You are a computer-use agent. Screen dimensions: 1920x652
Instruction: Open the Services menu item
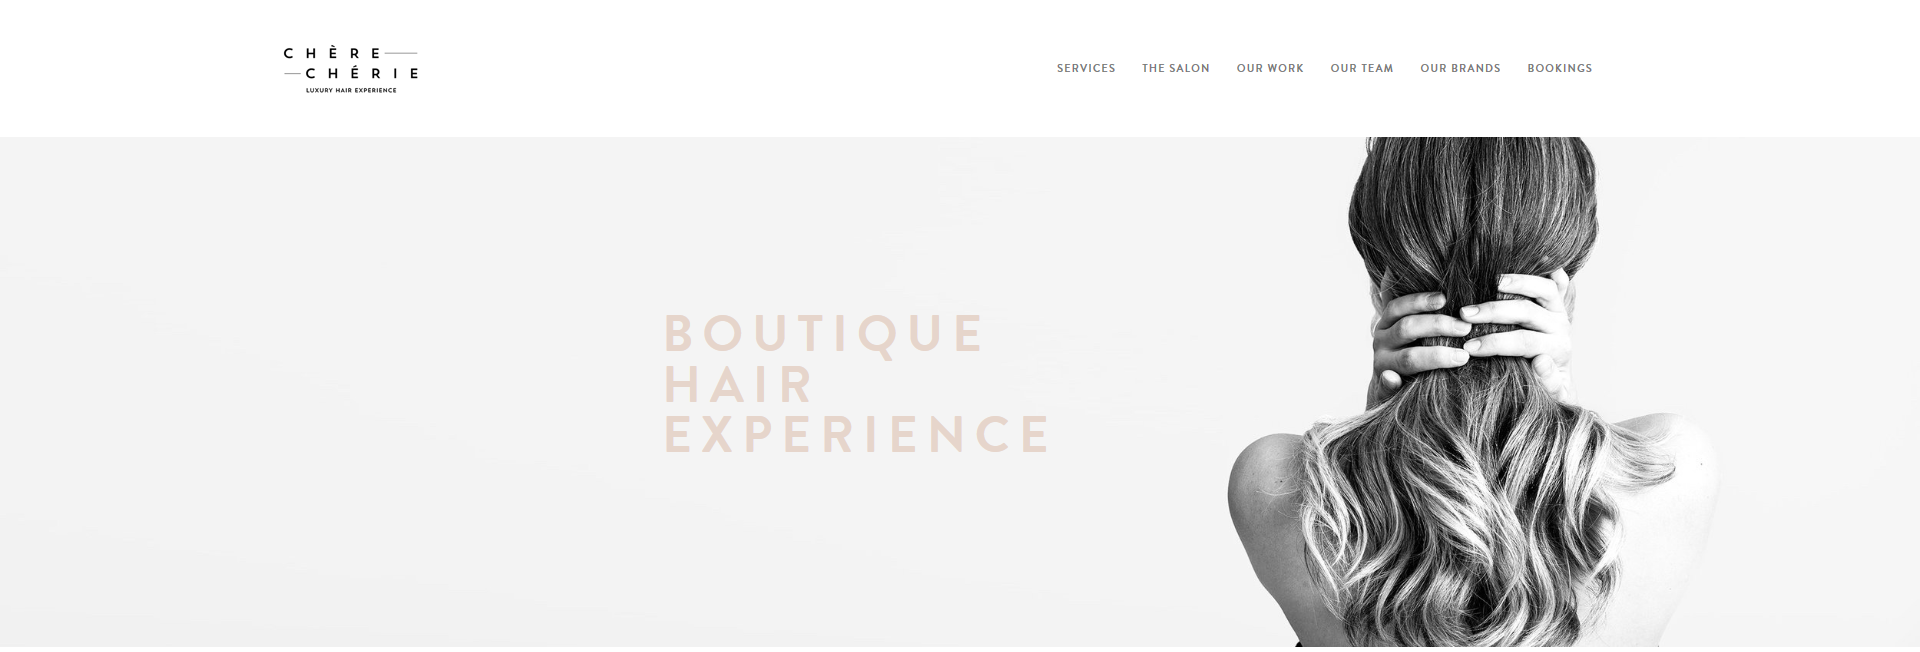1086,68
